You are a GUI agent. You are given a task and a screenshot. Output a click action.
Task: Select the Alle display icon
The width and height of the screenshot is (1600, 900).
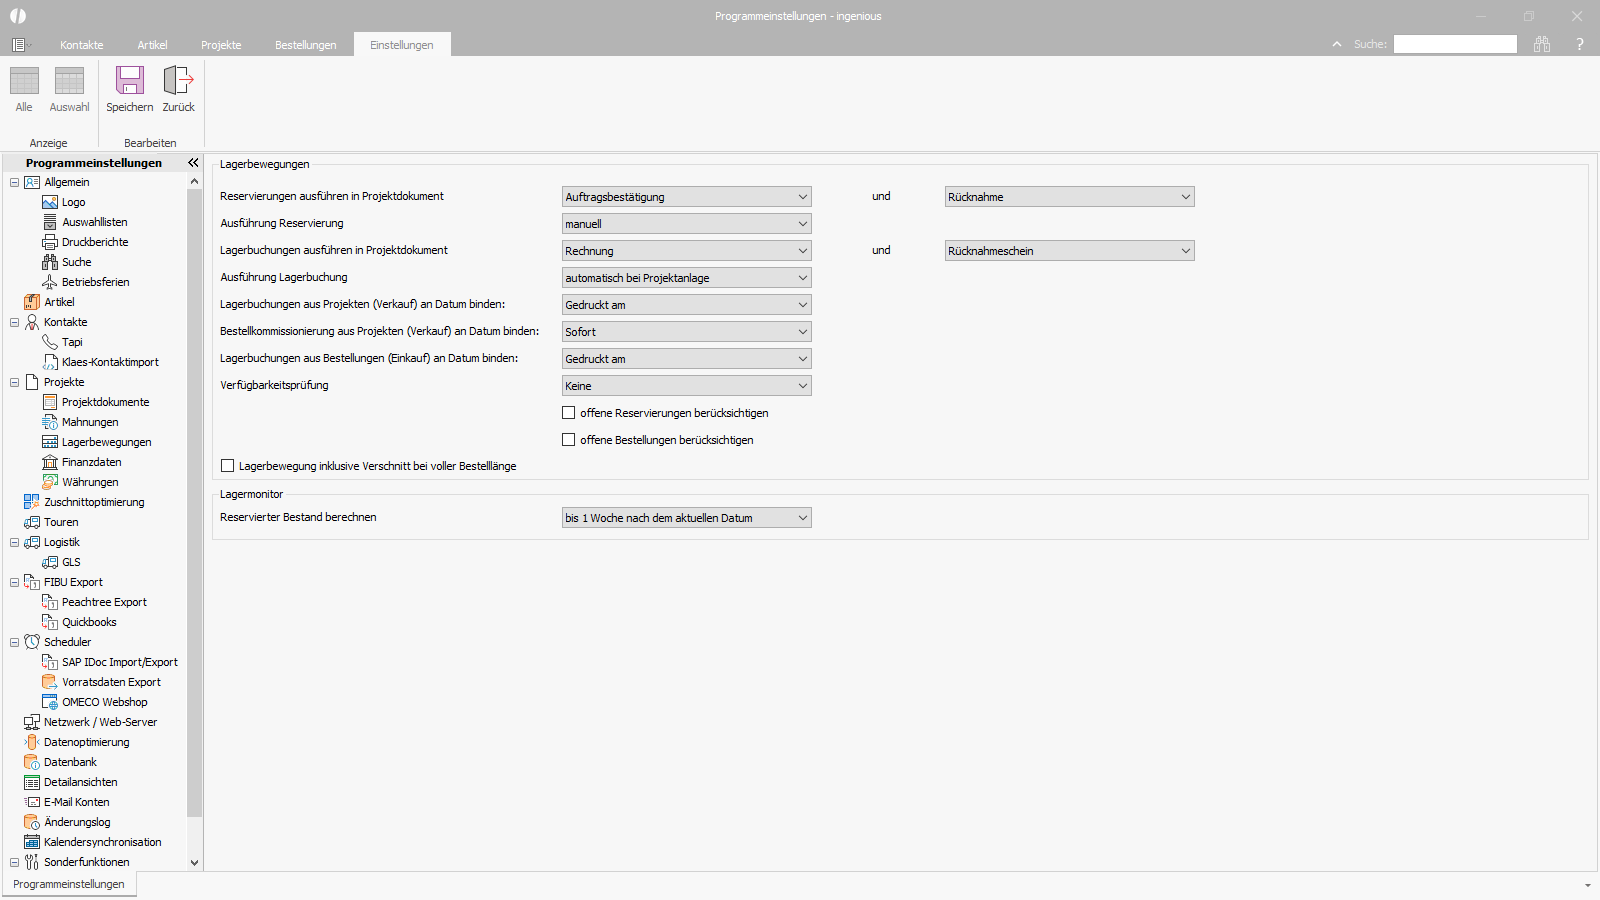24,80
